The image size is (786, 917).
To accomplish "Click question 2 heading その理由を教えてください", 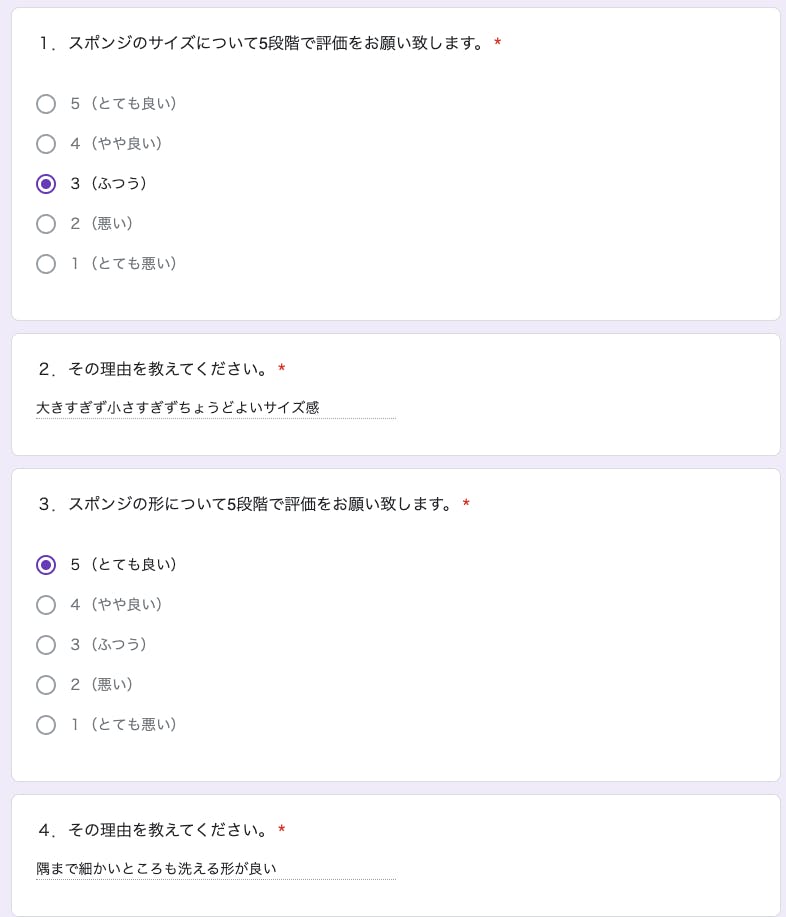I will click(x=153, y=370).
